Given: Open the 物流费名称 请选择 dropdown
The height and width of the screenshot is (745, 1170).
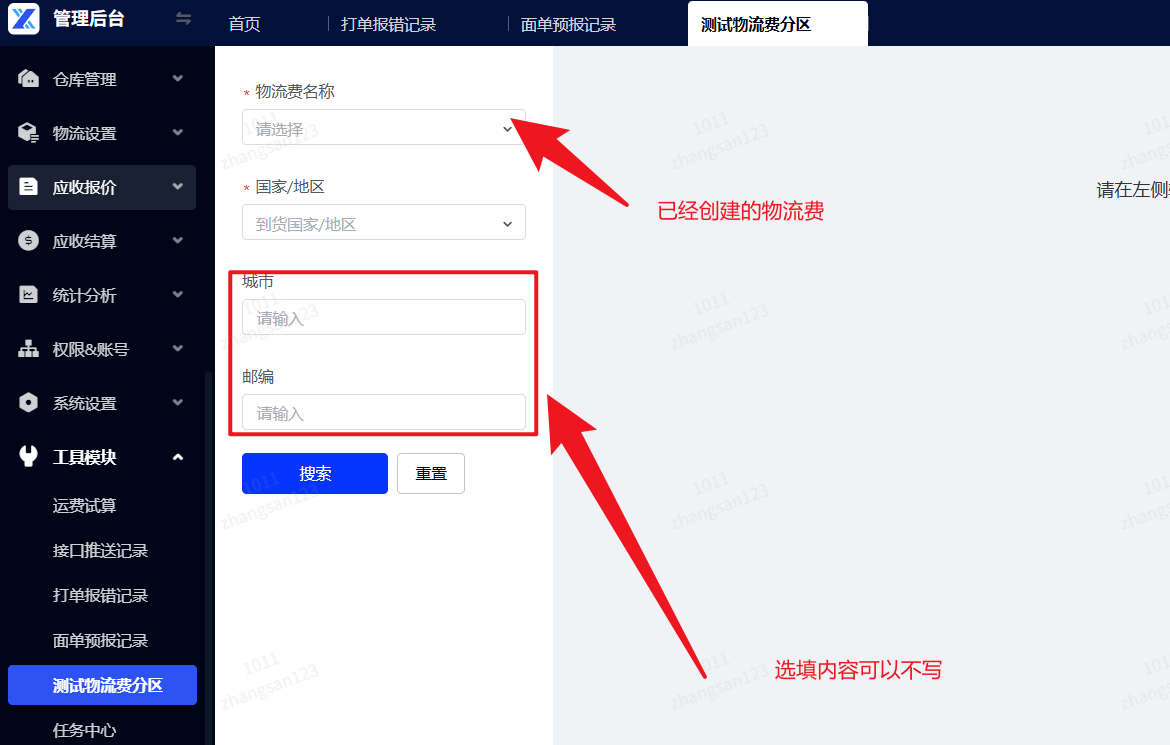Looking at the screenshot, I should (384, 128).
